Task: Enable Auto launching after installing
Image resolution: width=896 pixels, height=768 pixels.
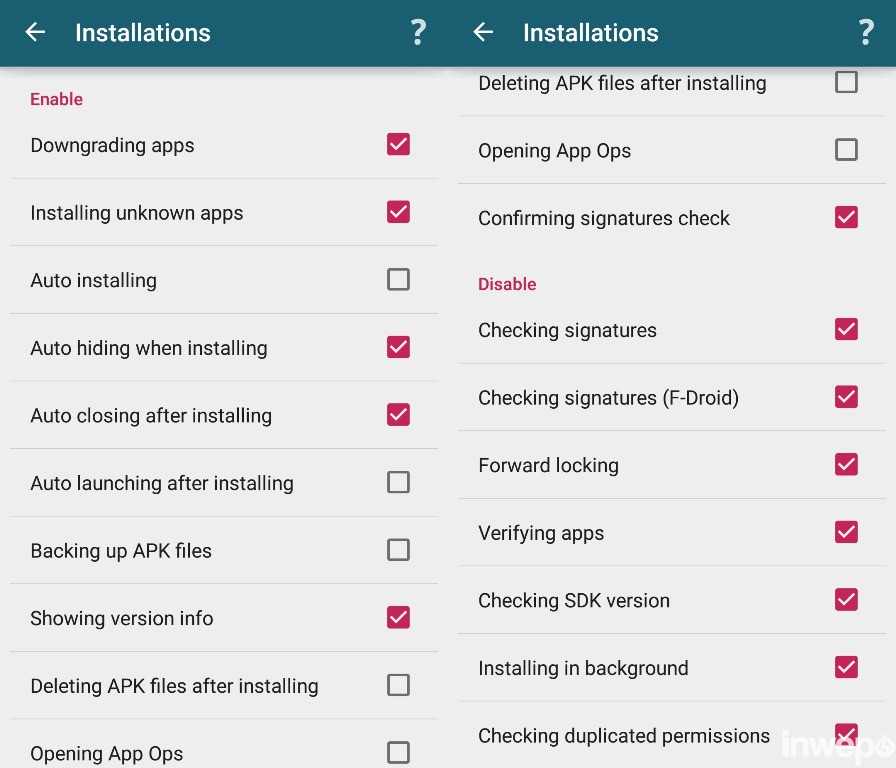Action: (x=398, y=482)
